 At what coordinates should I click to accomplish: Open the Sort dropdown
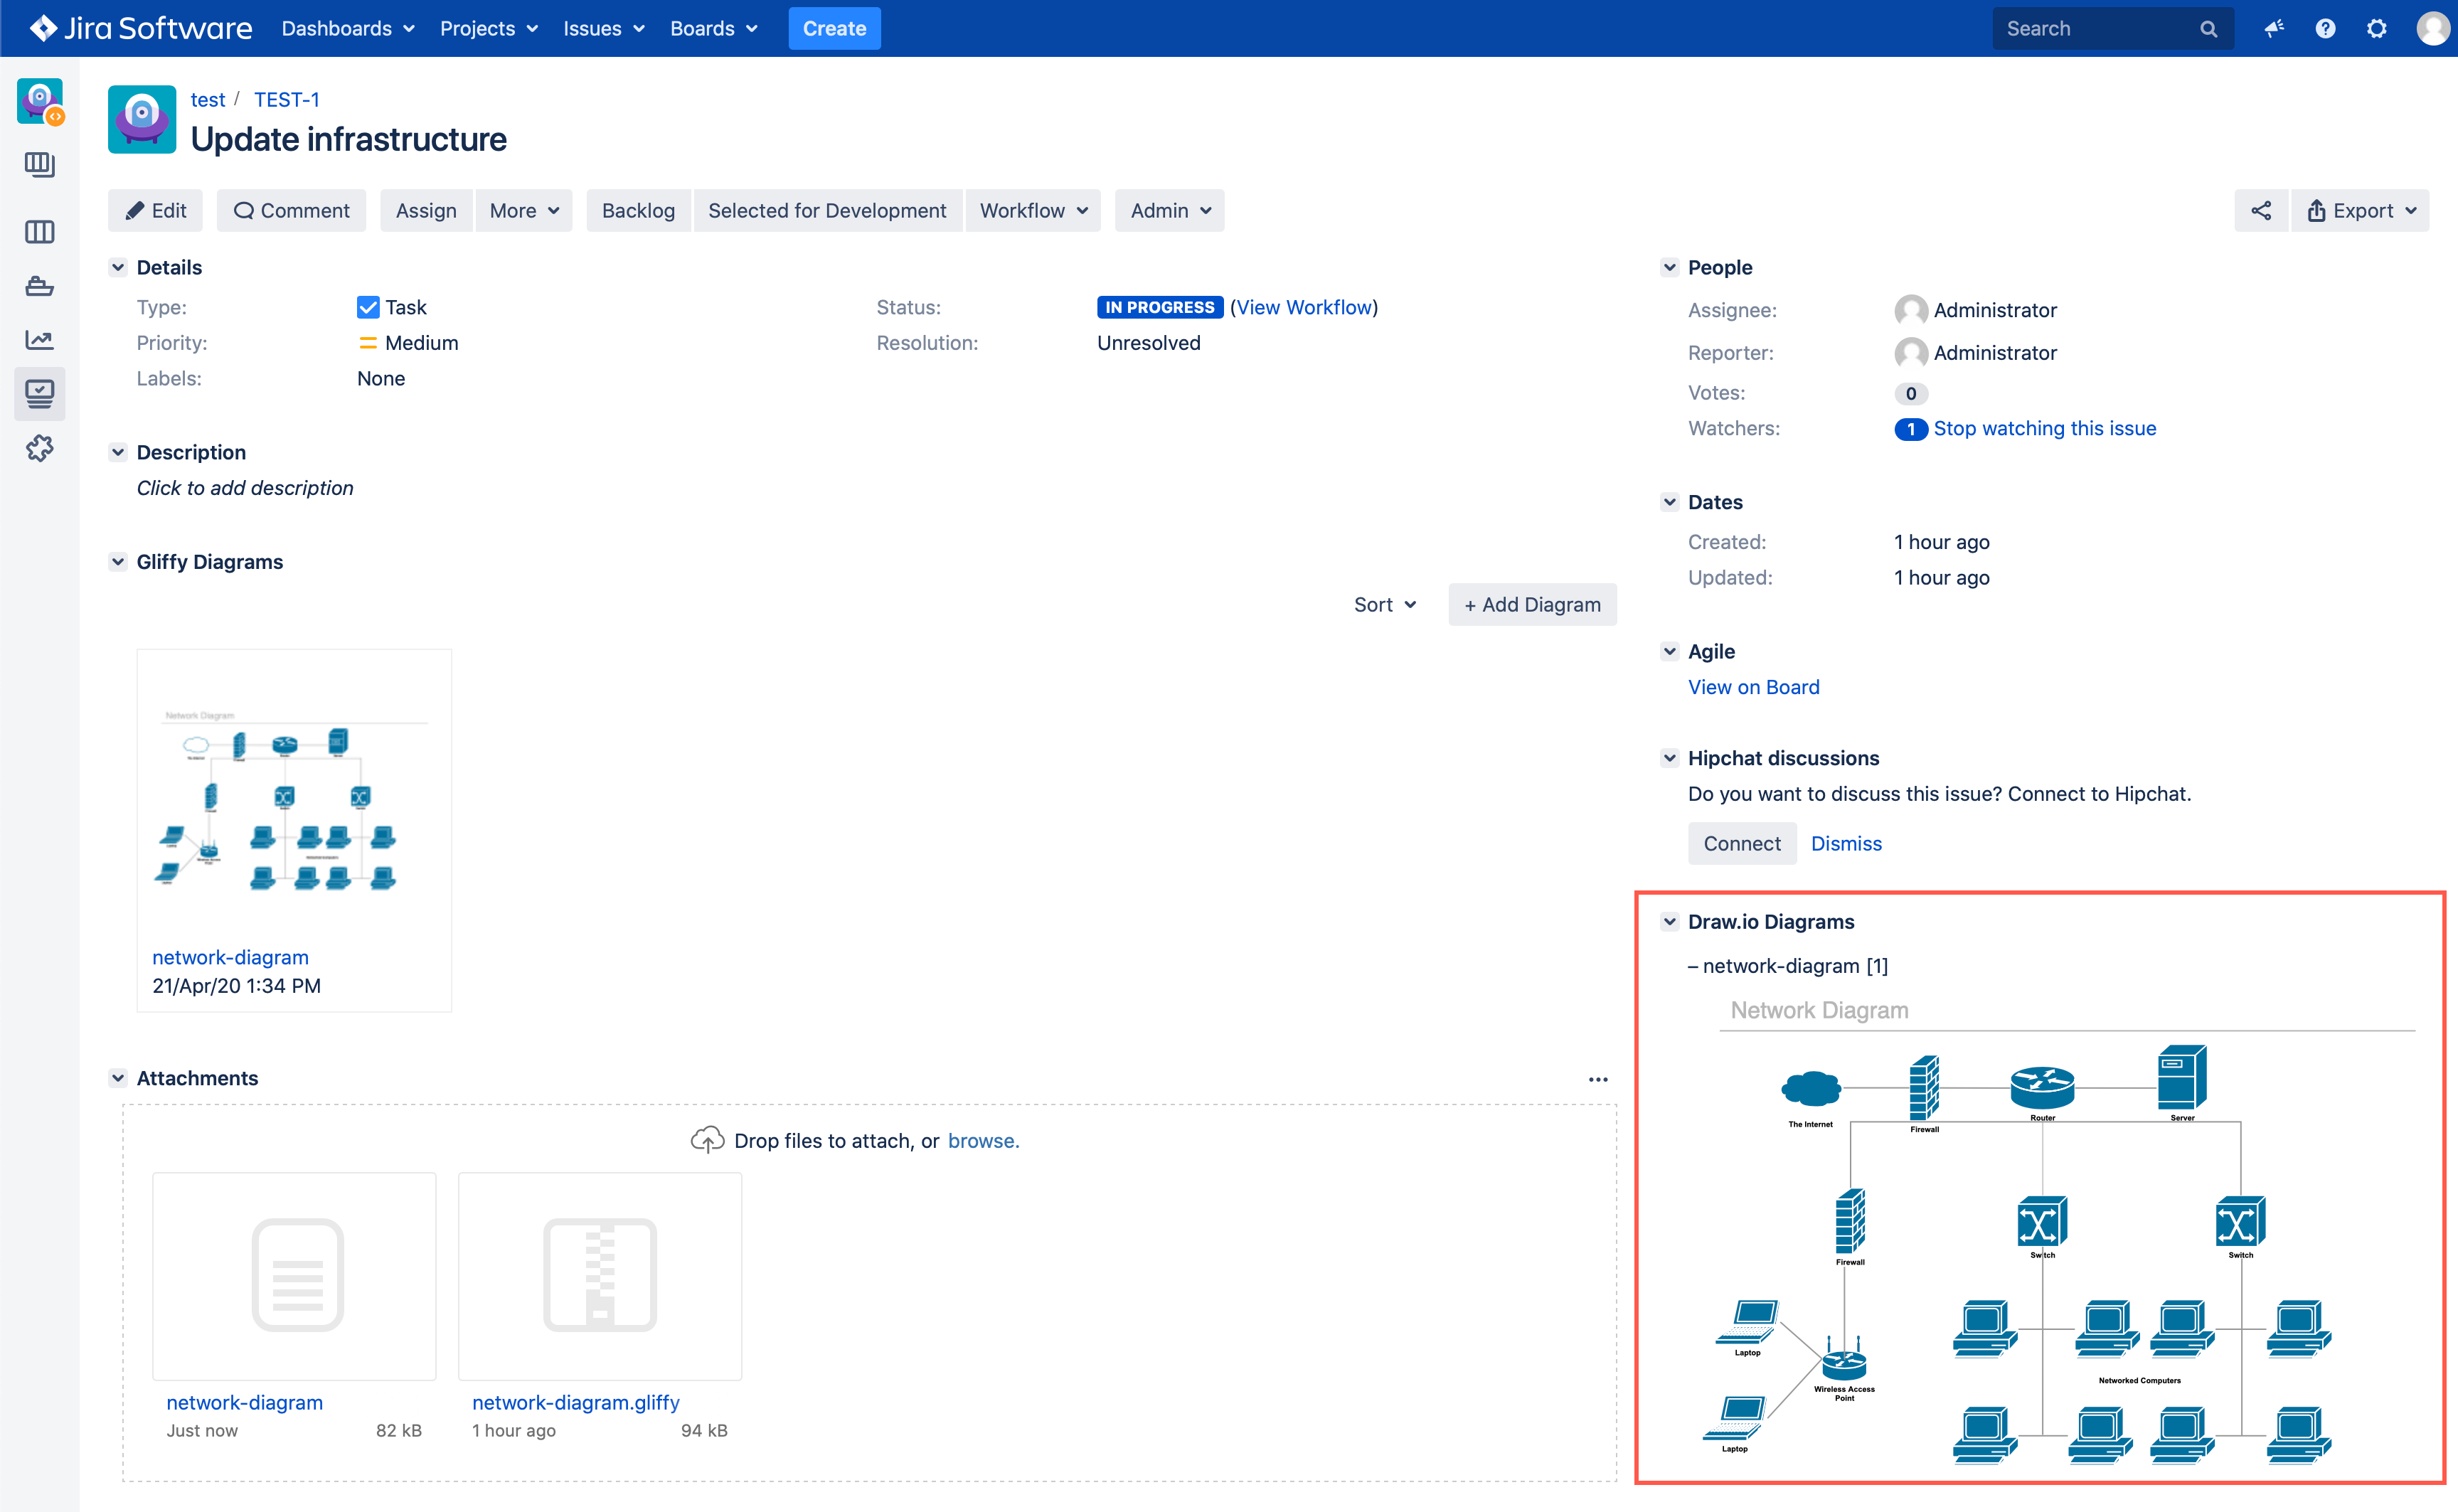click(1385, 604)
